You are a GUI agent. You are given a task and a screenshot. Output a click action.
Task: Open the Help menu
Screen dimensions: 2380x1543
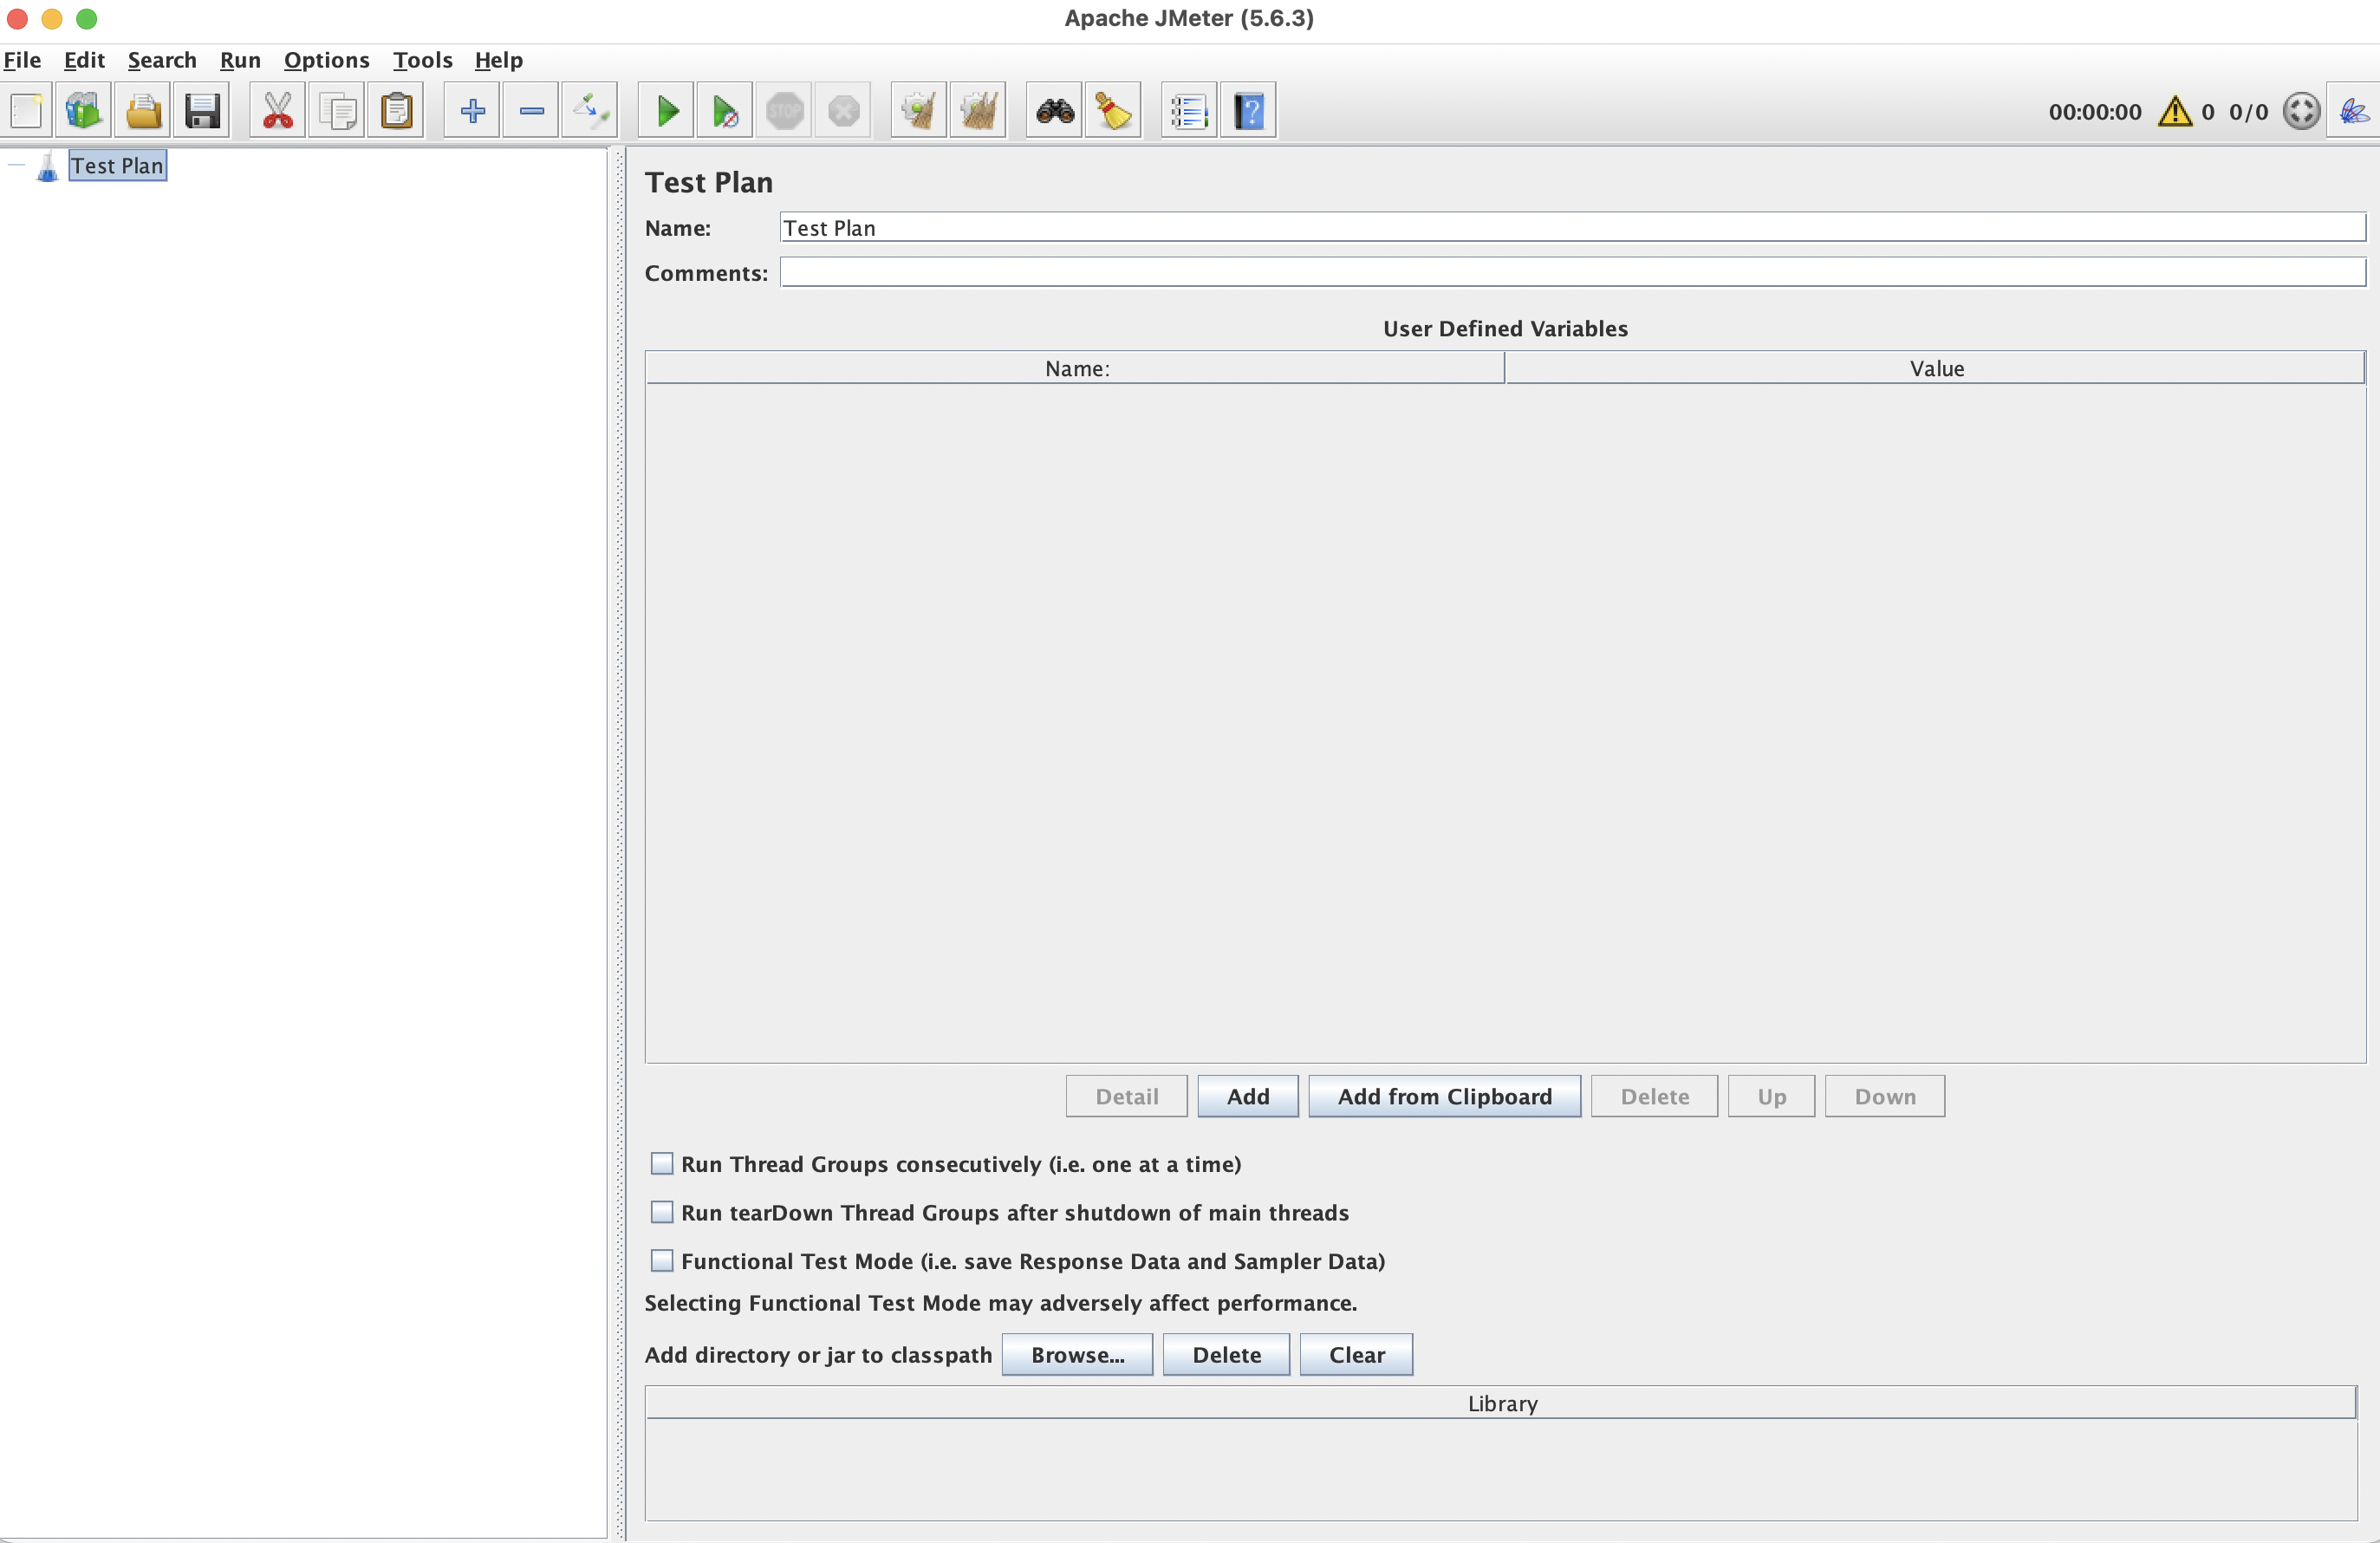pyautogui.click(x=498, y=60)
